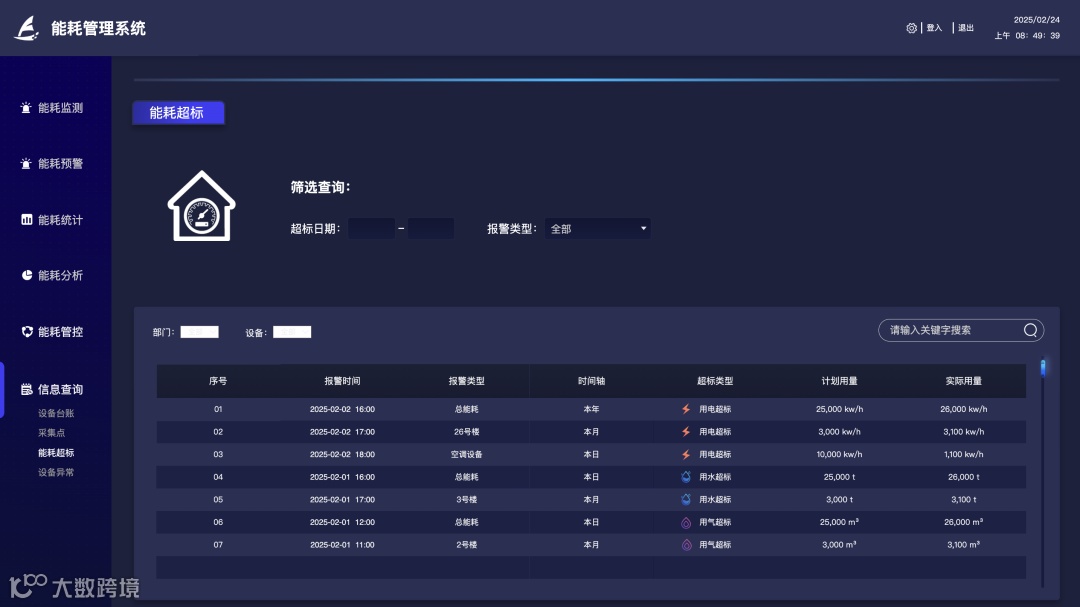Open the 能耗分析 menu item

point(61,276)
